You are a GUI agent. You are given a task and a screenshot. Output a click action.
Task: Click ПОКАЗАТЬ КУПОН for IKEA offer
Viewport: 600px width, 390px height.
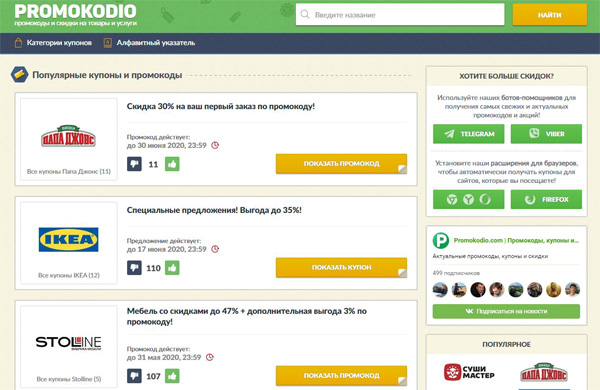coord(341,268)
